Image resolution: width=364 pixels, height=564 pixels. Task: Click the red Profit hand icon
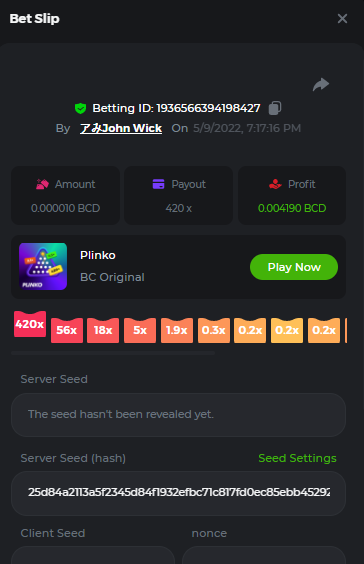275,184
